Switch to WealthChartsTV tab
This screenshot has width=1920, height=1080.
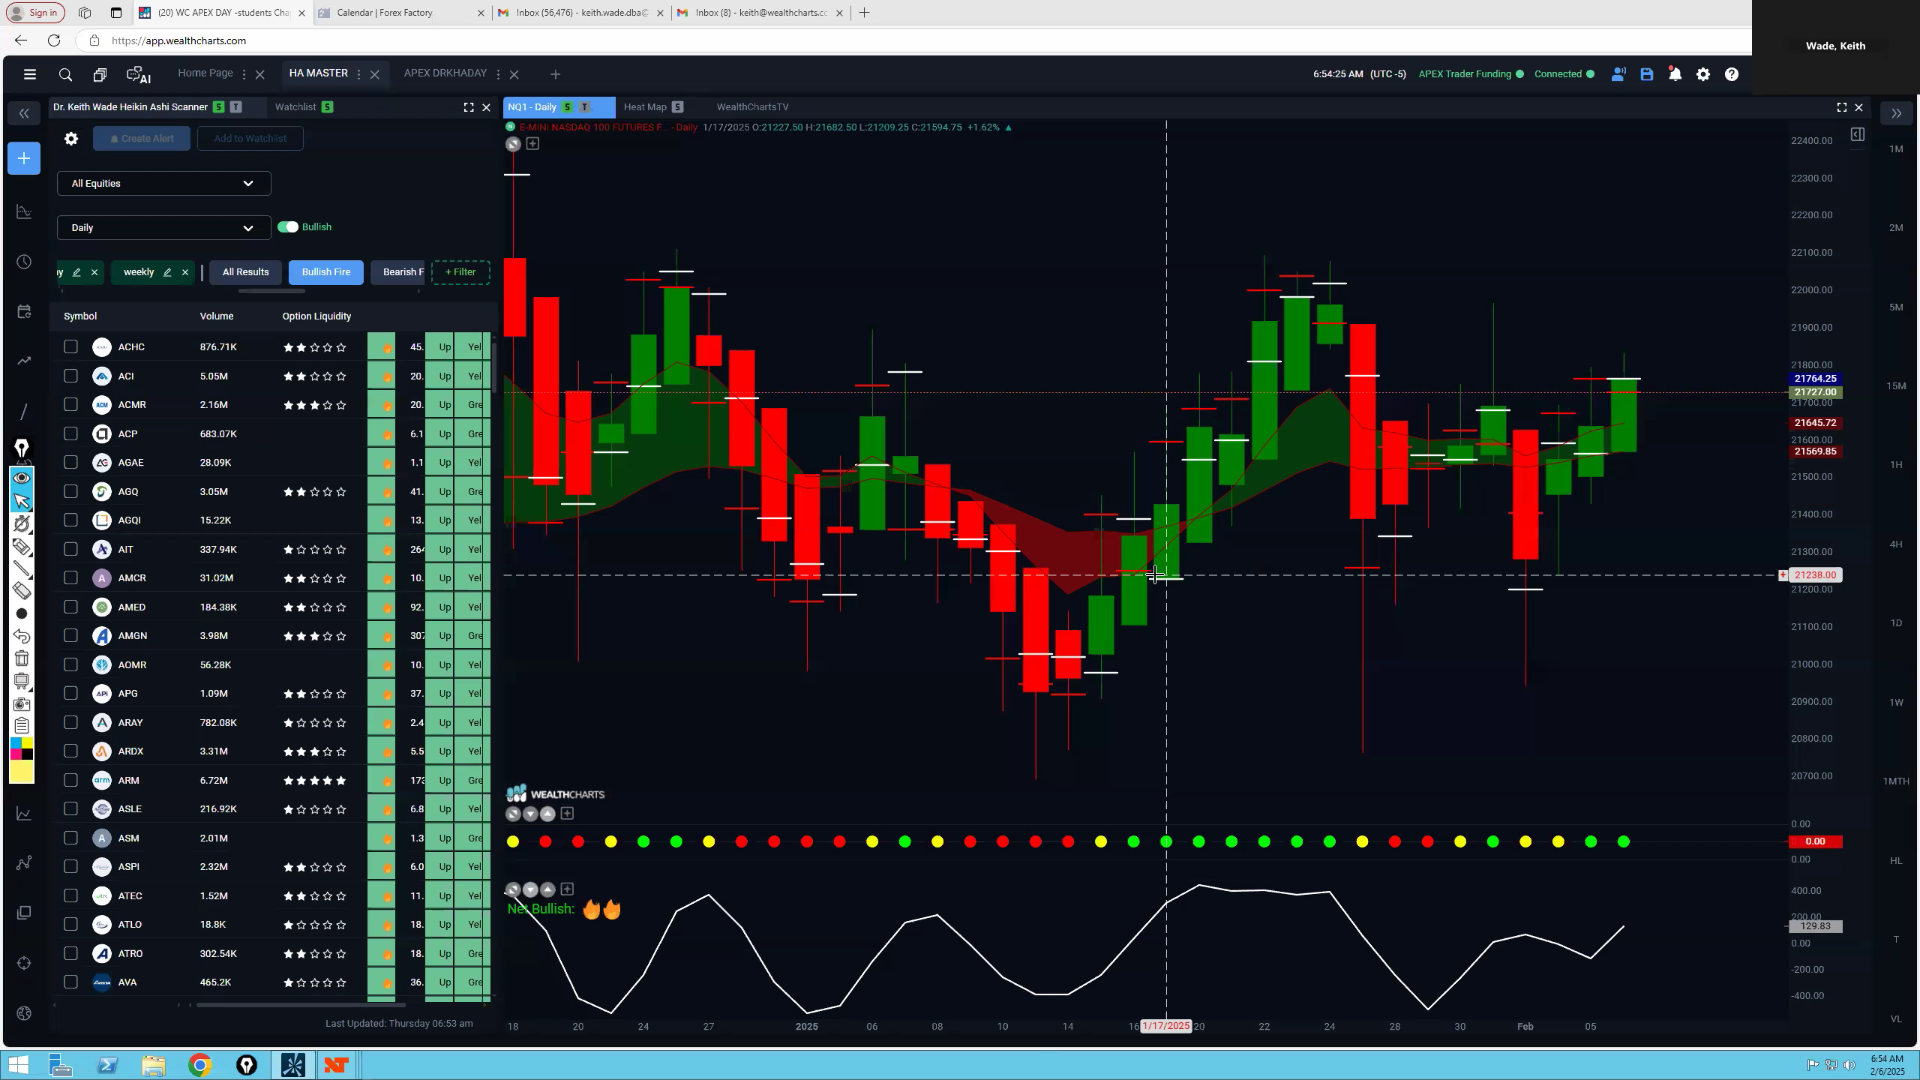click(752, 107)
